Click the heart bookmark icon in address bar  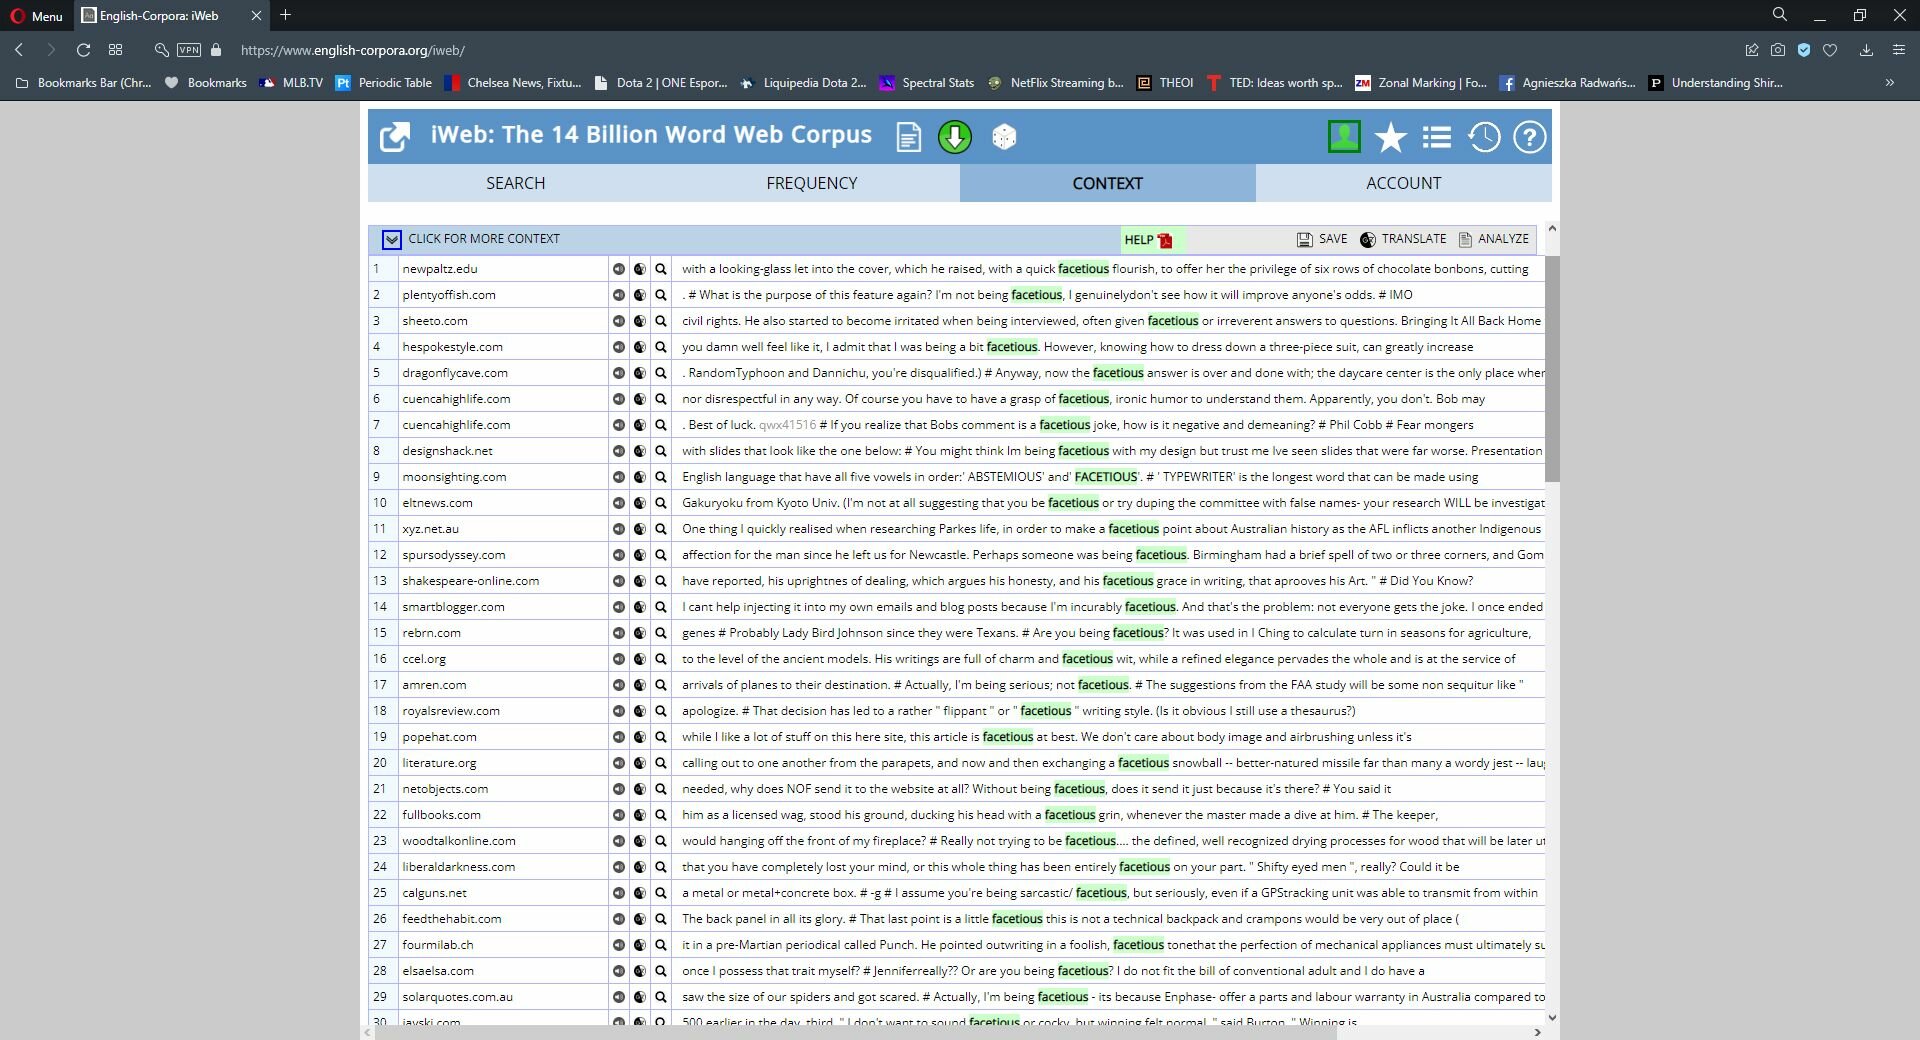1830,50
